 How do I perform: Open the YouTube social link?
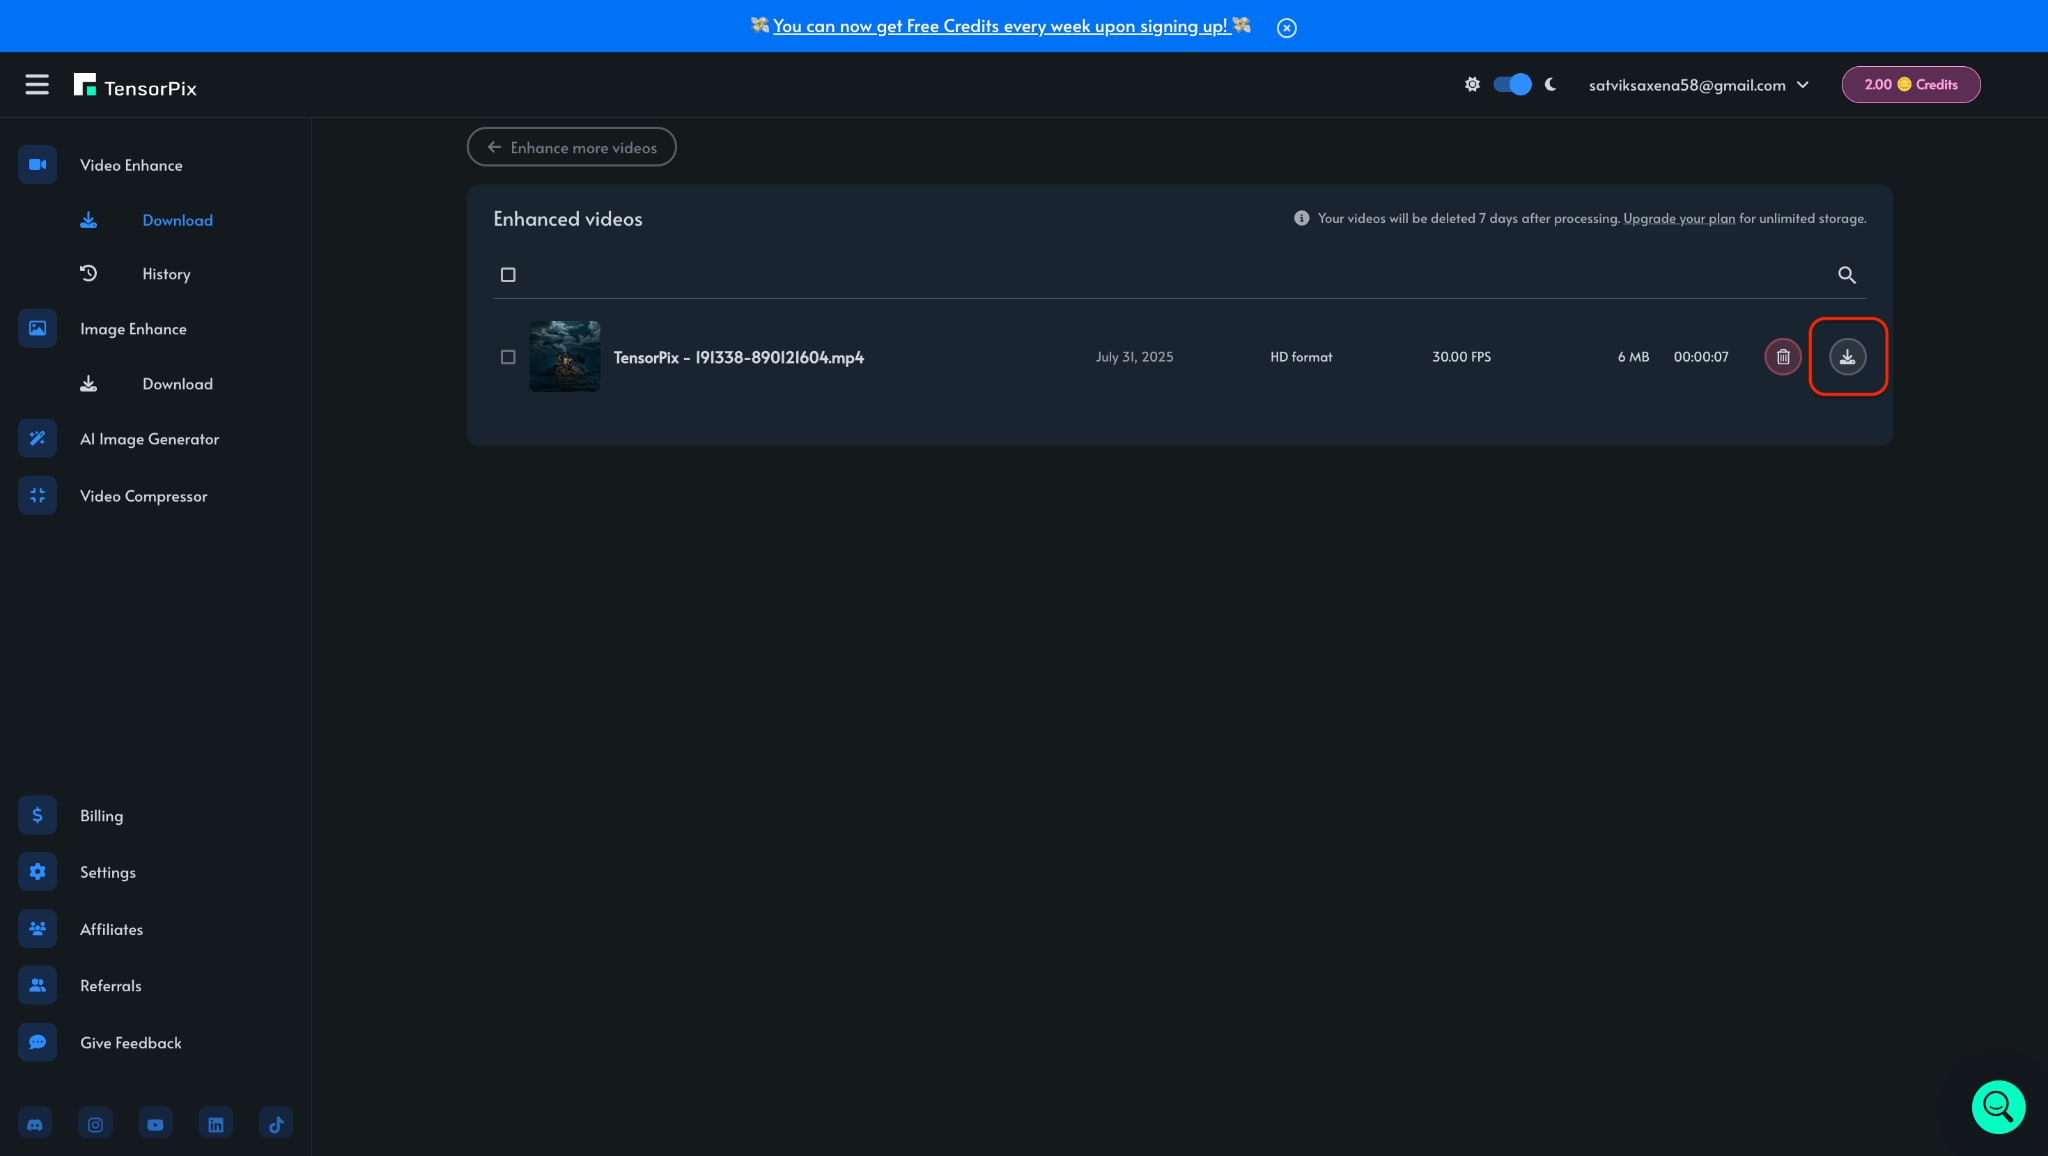[155, 1124]
